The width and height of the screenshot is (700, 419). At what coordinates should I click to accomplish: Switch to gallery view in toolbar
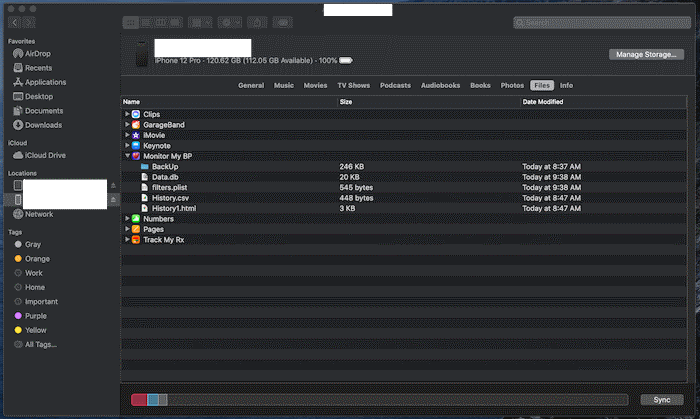pyautogui.click(x=175, y=22)
